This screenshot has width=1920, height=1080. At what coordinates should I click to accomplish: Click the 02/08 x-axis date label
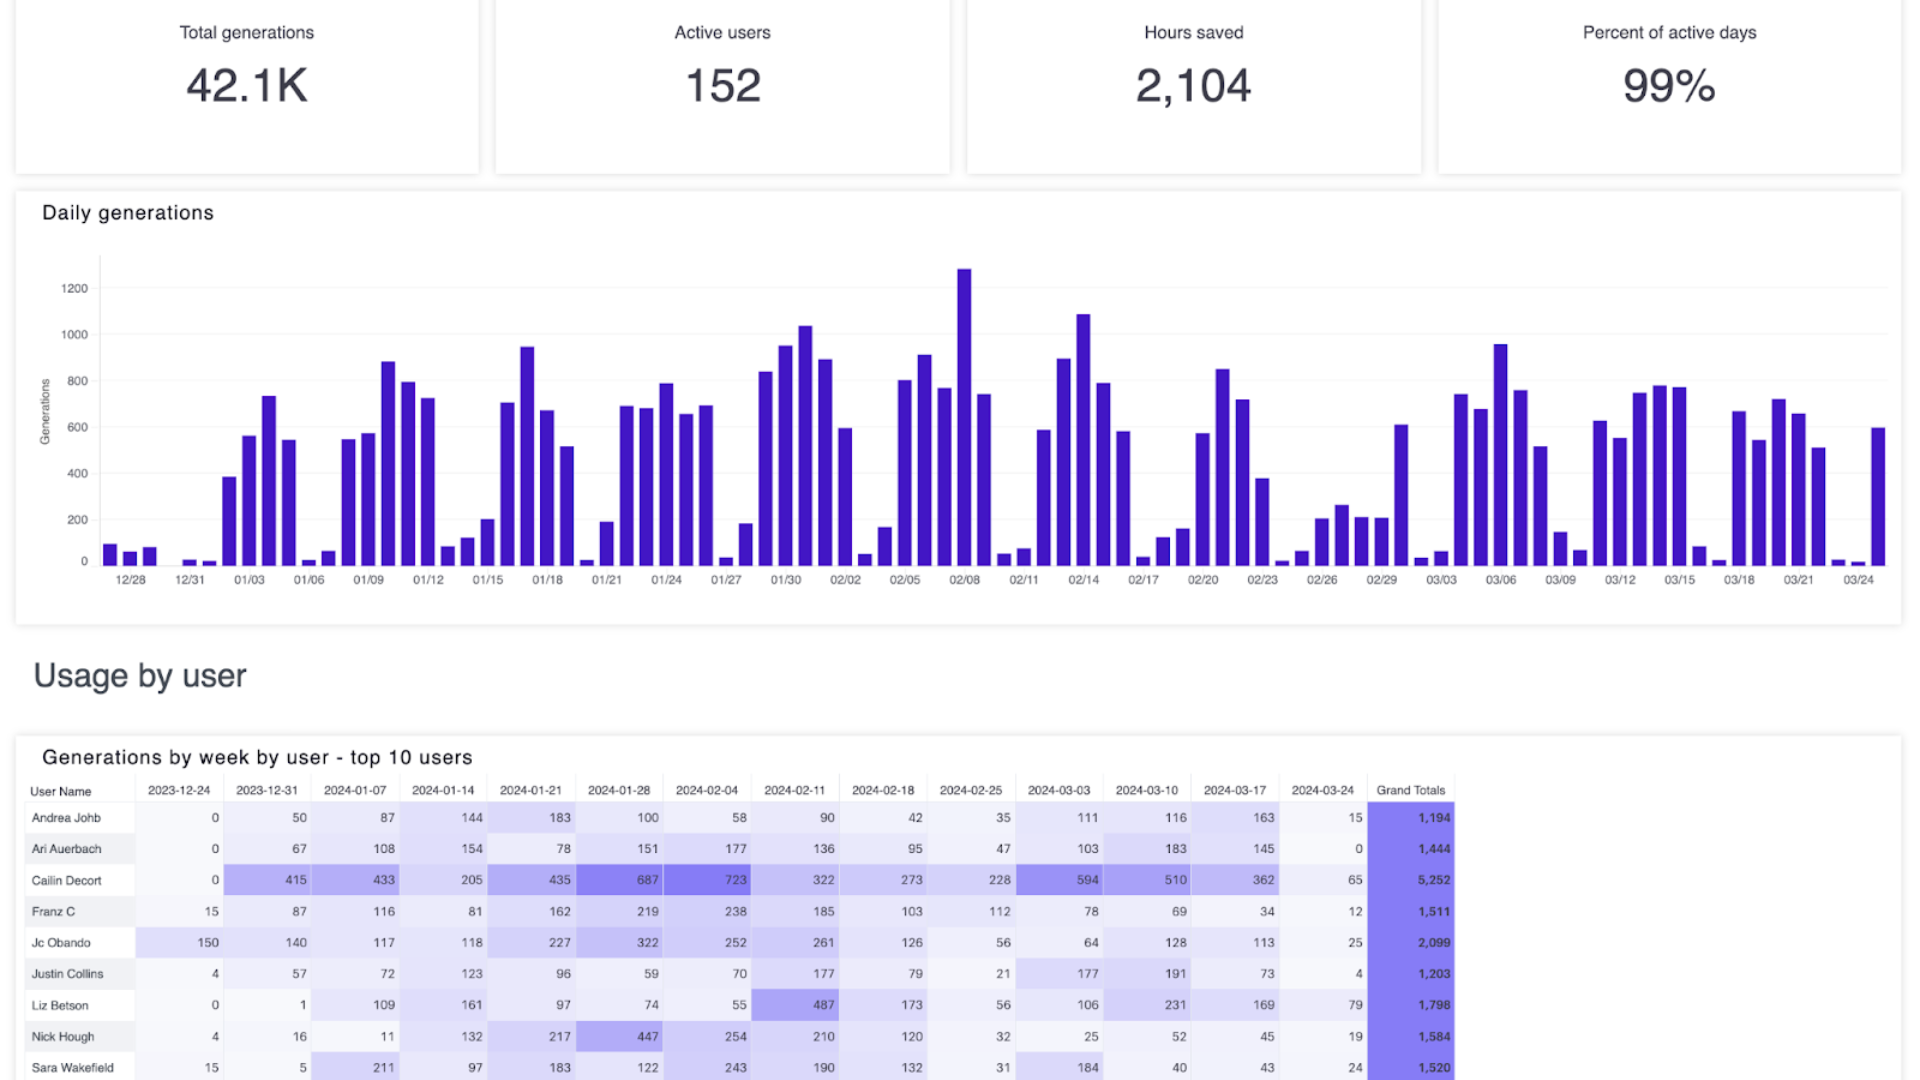pos(964,580)
